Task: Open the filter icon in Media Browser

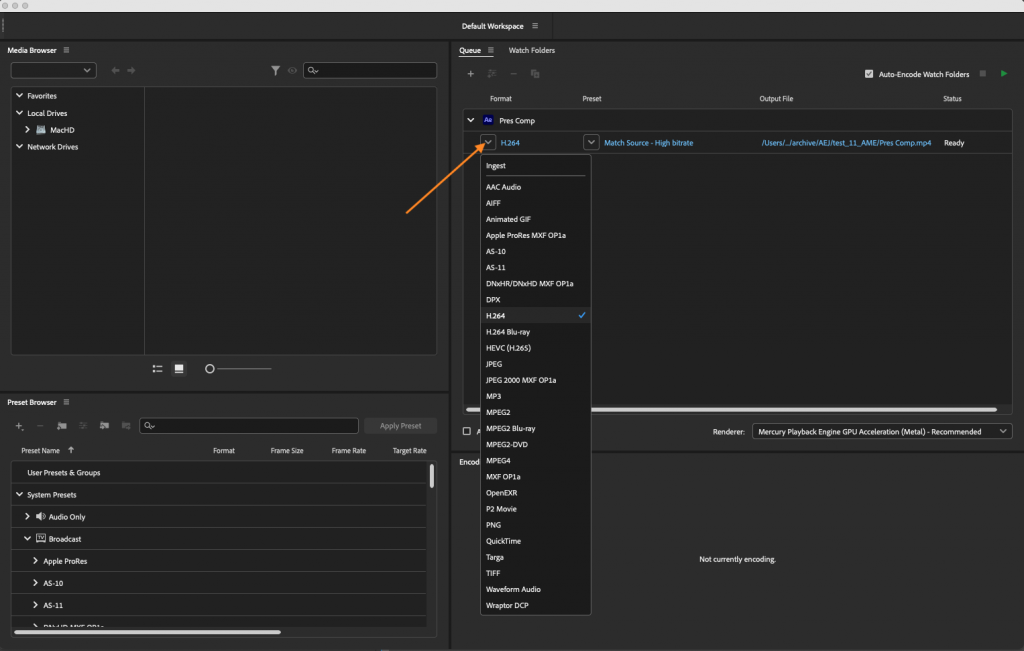Action: (x=276, y=70)
